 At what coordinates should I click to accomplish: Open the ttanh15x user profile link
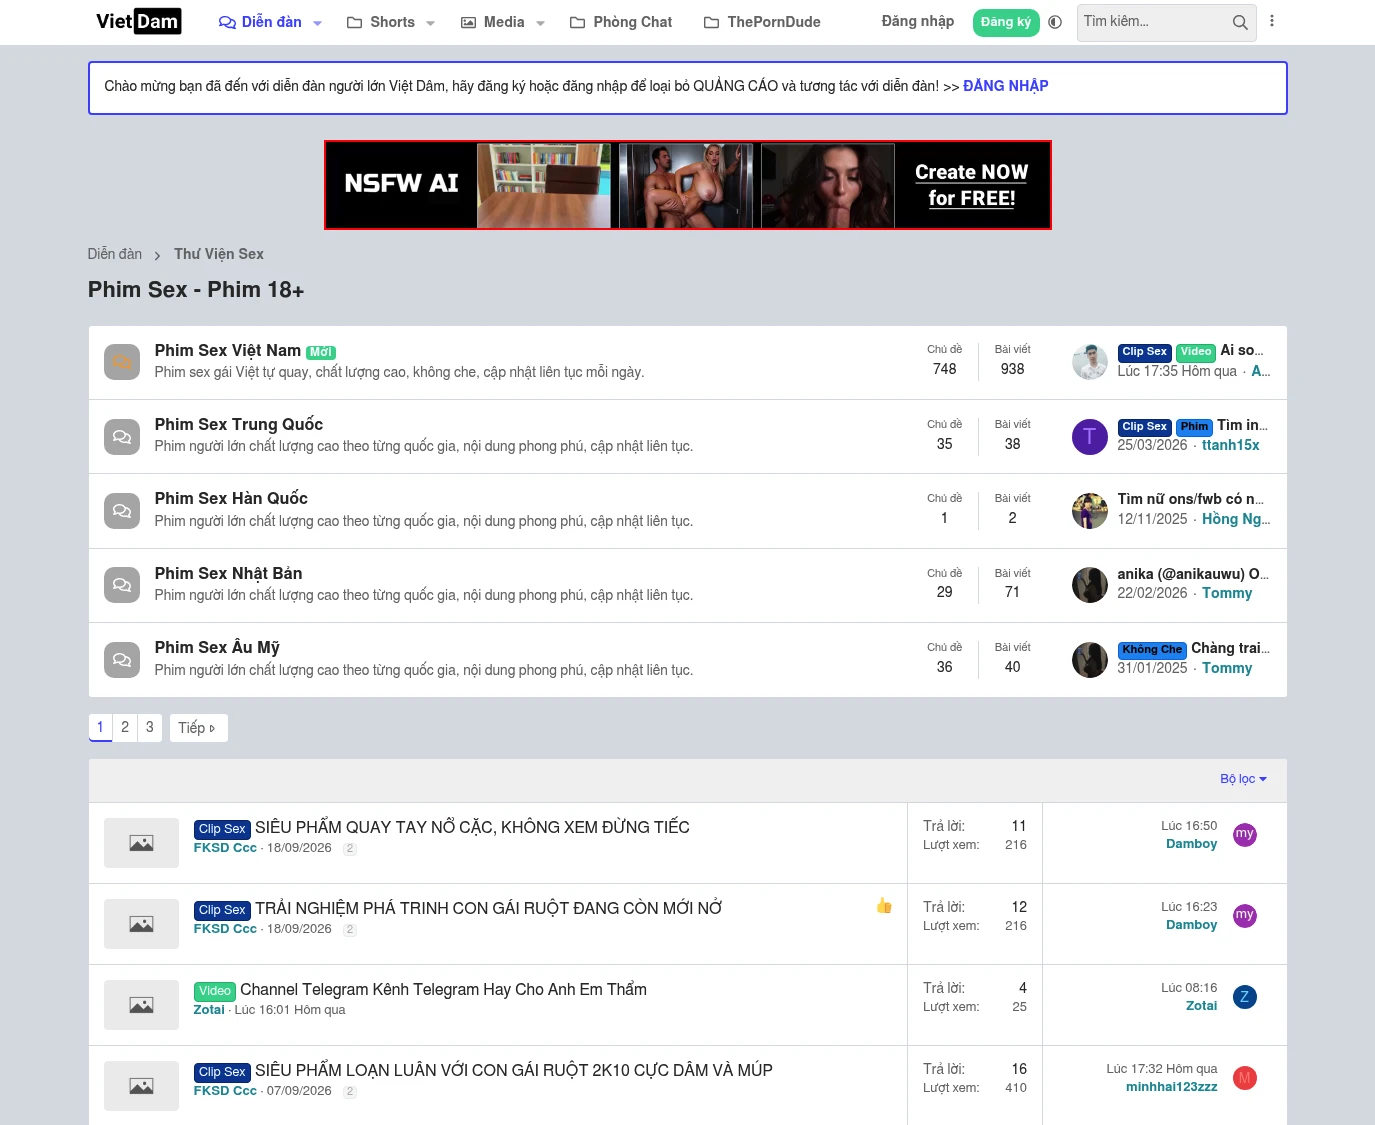(x=1230, y=445)
